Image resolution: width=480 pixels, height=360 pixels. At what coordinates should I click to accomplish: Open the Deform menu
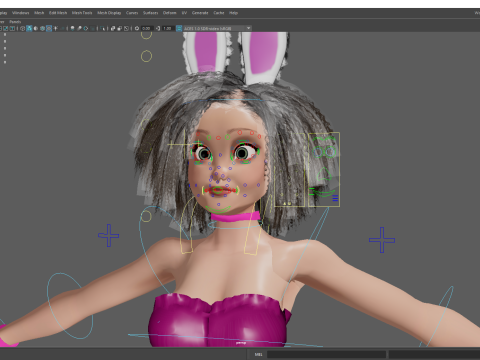[170, 13]
